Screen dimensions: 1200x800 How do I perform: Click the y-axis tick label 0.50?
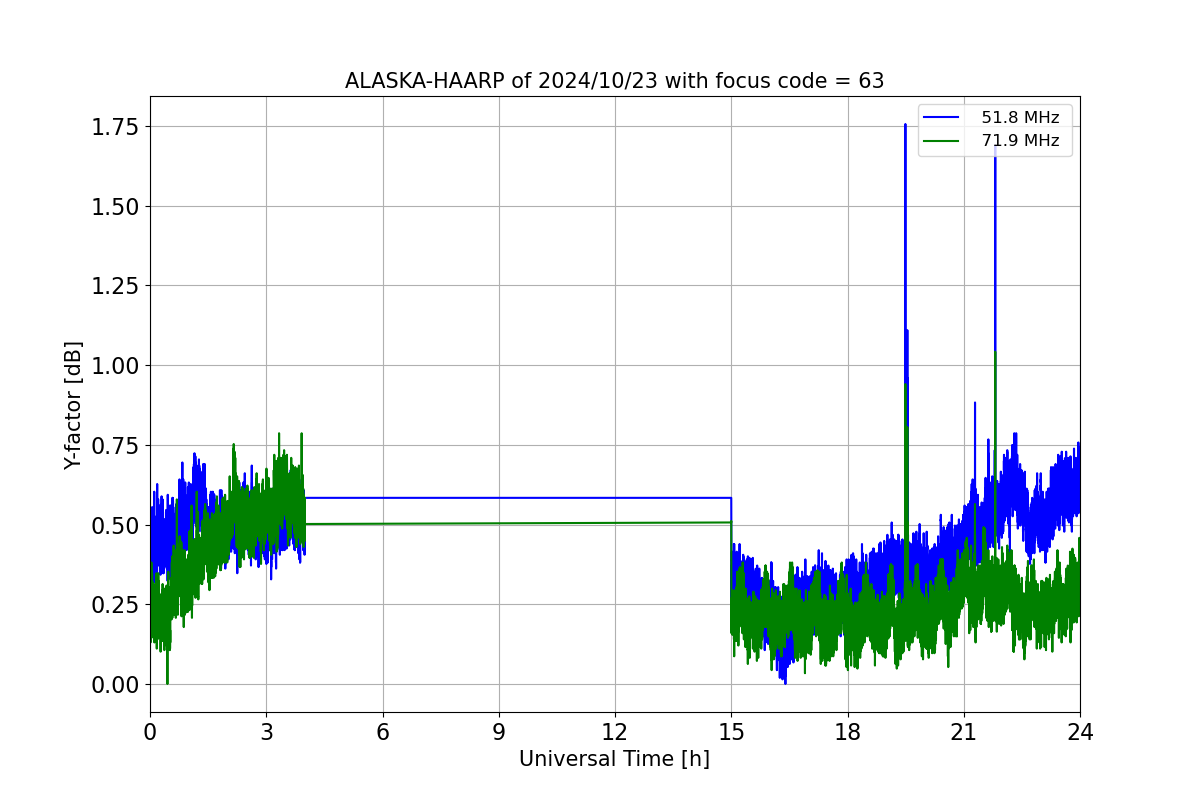pos(114,525)
